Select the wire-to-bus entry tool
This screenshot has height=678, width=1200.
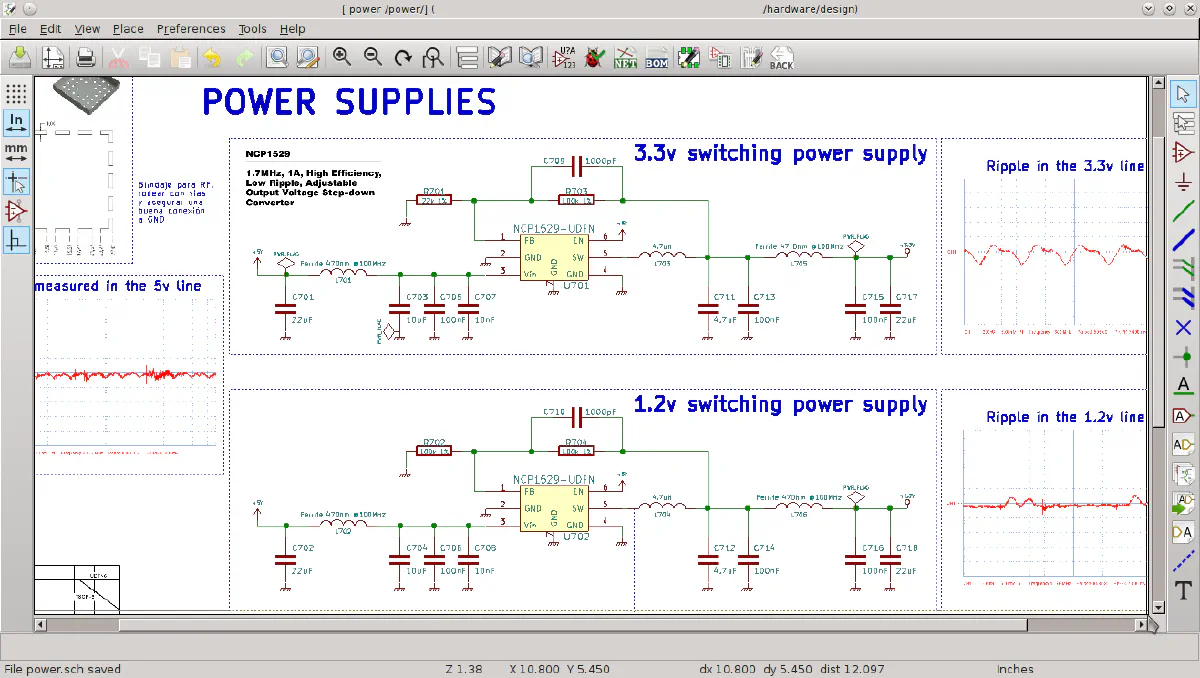click(1184, 268)
